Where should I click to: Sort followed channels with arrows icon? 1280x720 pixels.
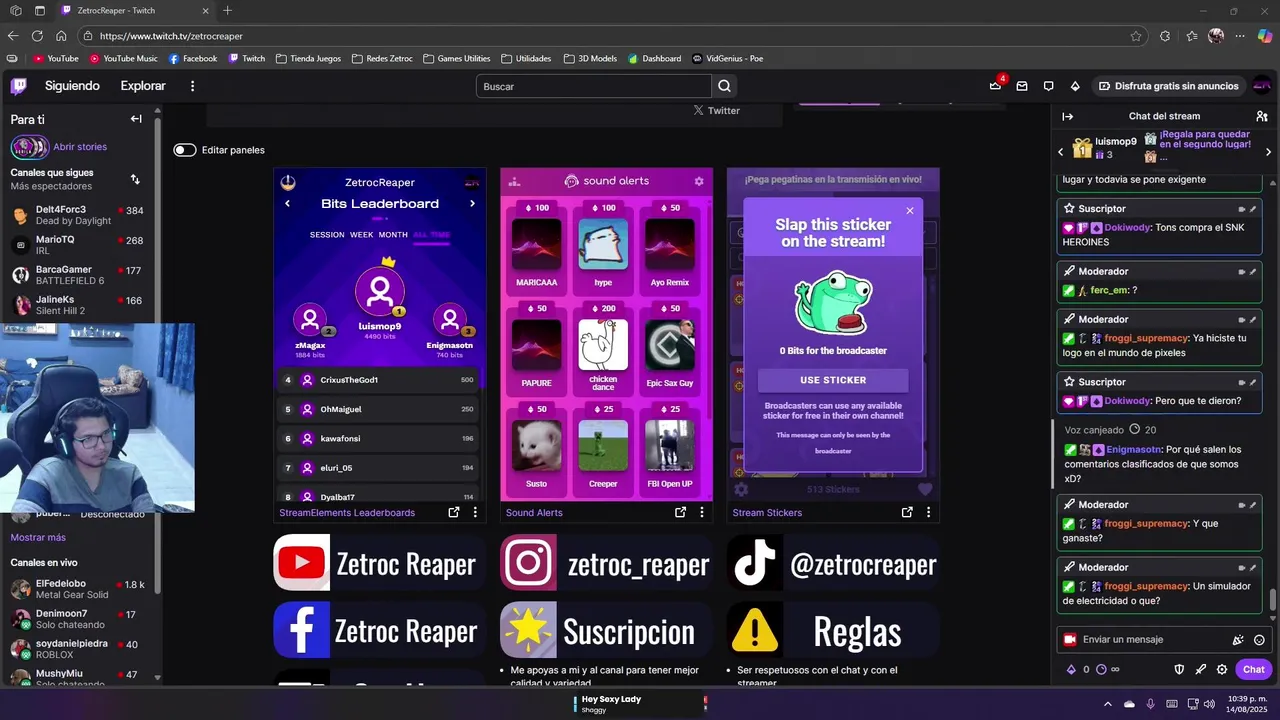click(135, 179)
